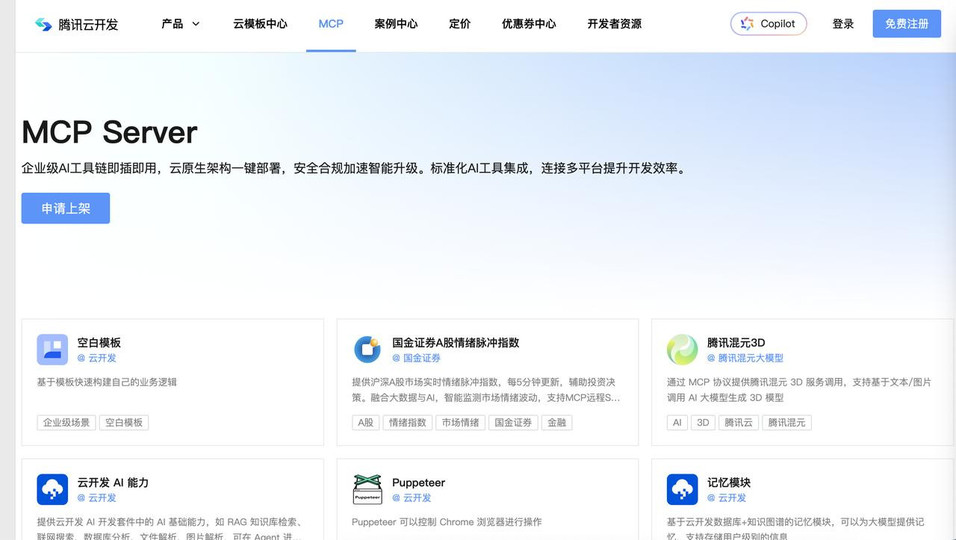Open the Copilot assistant button
Image resolution: width=956 pixels, height=540 pixels.
(x=768, y=24)
